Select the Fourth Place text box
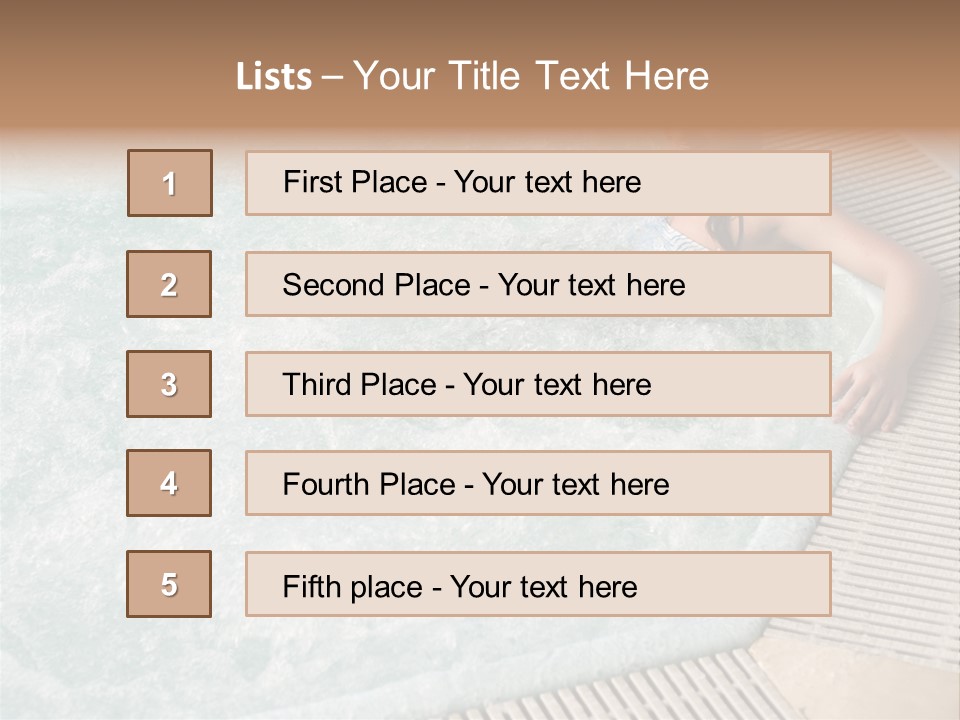This screenshot has width=960, height=720. coord(538,483)
